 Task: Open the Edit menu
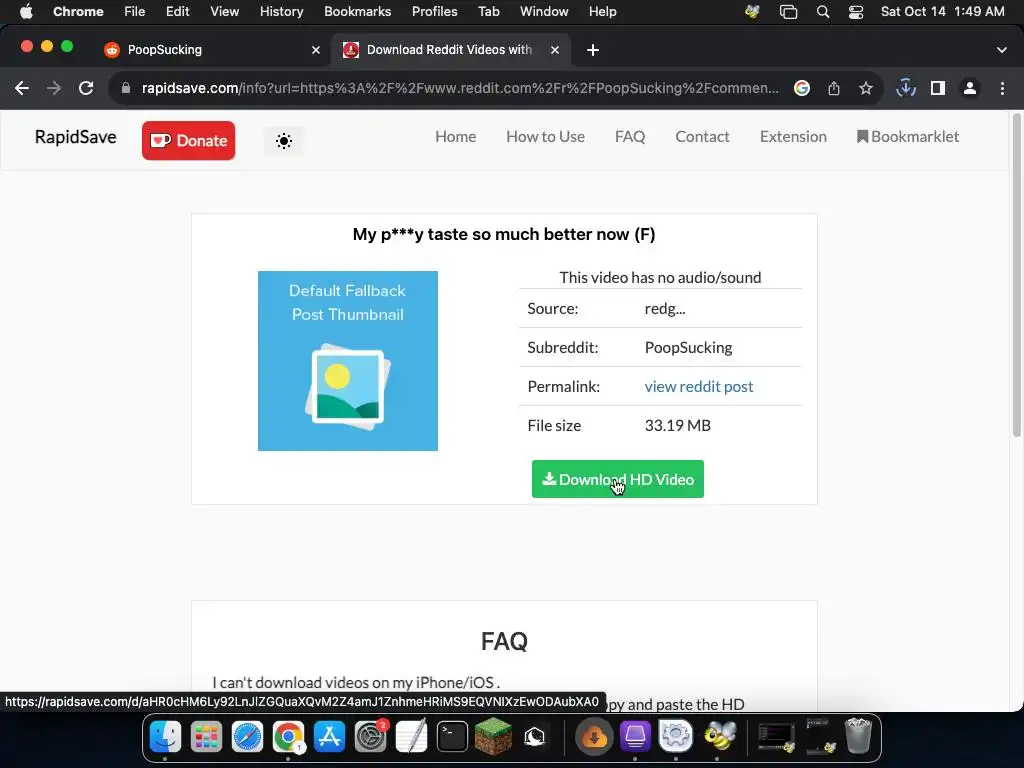click(177, 12)
